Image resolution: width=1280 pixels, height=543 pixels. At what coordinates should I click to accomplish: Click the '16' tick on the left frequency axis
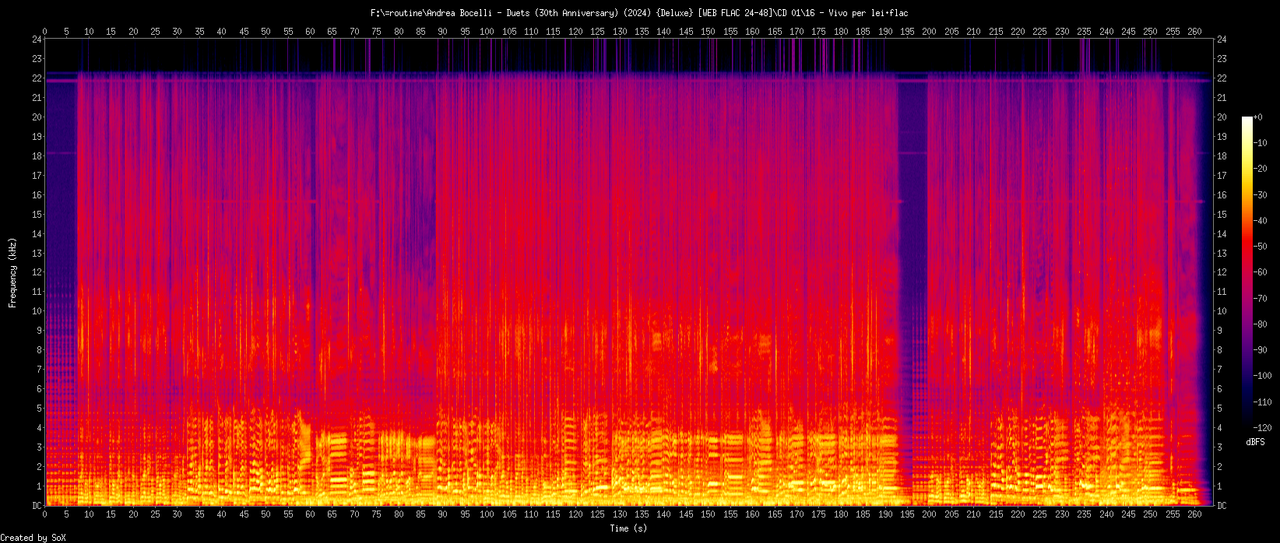36,194
